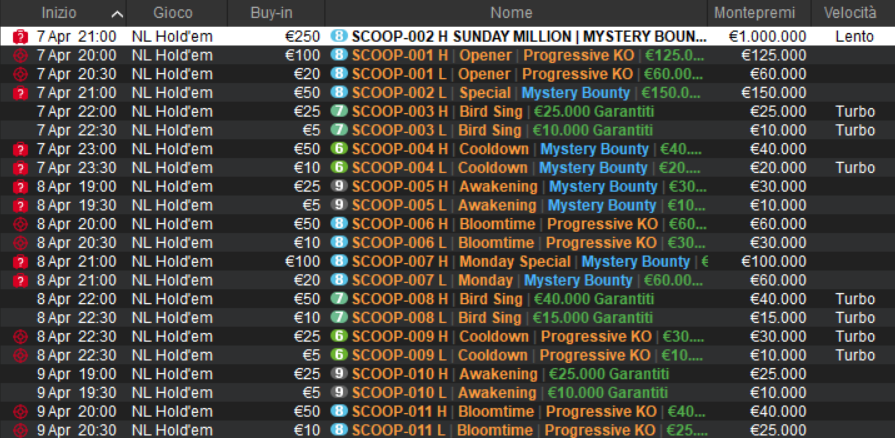Select SCOOP-008 H Bird Sing tournament

503,299
